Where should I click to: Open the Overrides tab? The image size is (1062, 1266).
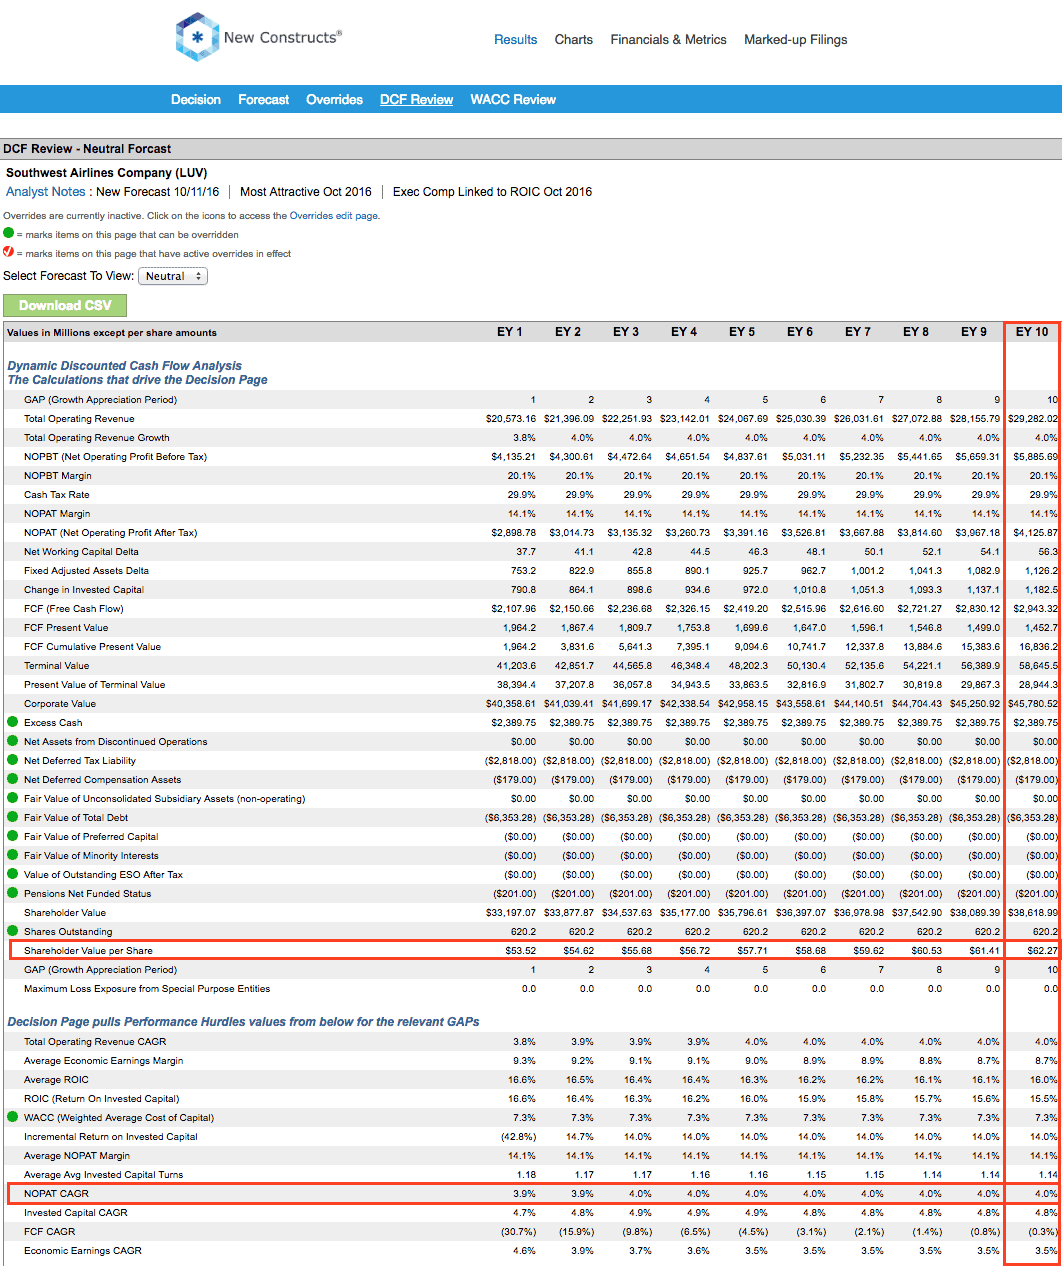pyautogui.click(x=335, y=100)
